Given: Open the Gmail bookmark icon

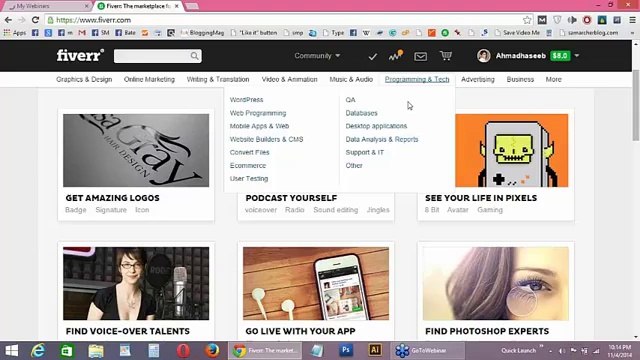Looking at the screenshot, I should tap(82, 33).
